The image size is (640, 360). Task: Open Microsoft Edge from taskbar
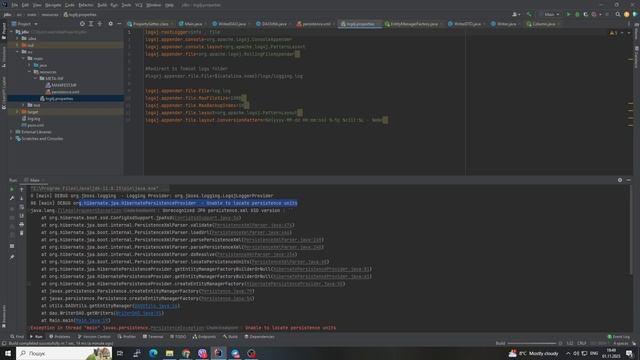(x=153, y=353)
